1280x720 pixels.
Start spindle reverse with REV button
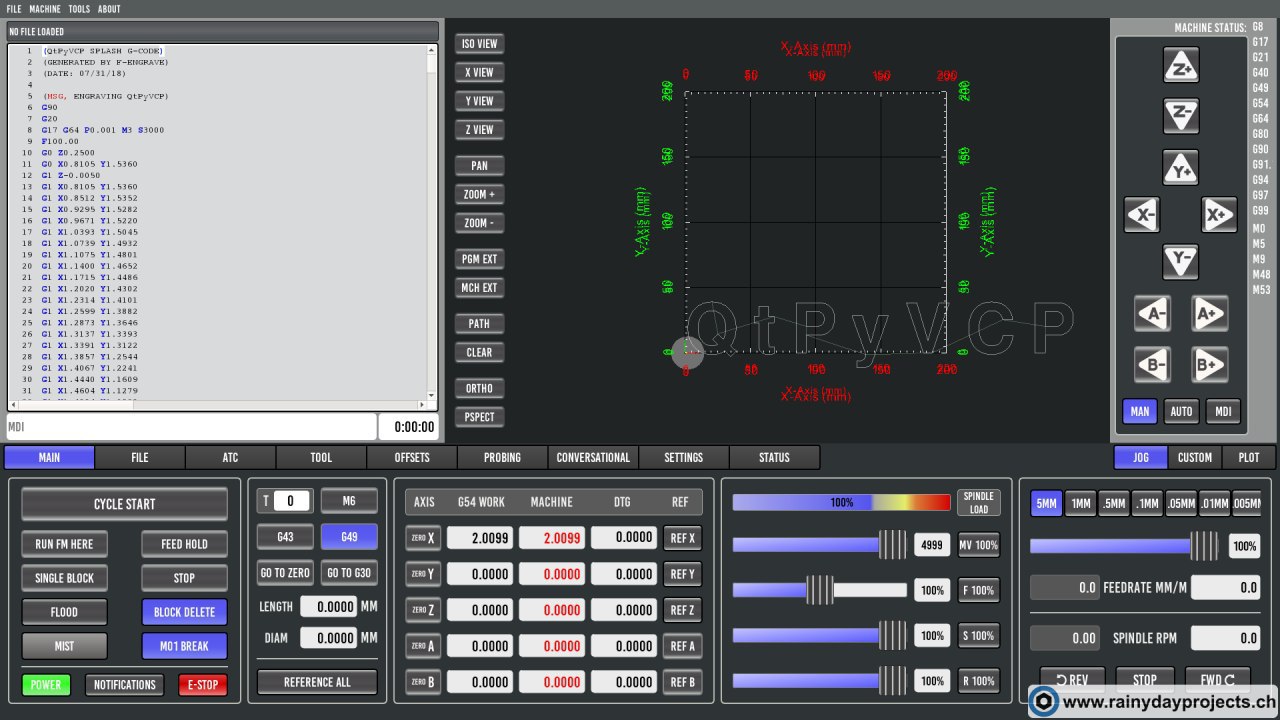coord(1072,680)
